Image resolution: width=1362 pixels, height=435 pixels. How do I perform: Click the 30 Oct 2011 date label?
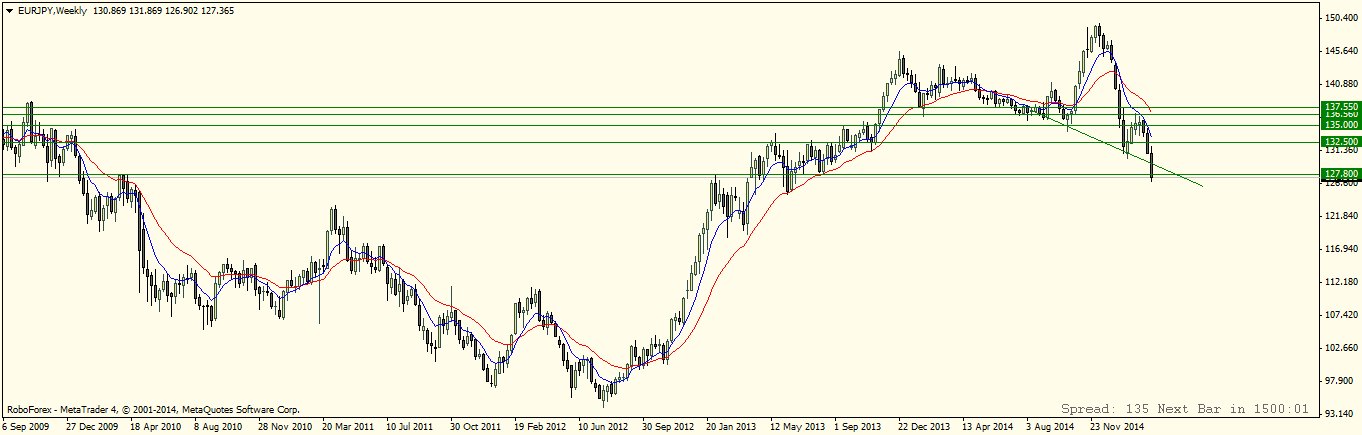coord(475,426)
